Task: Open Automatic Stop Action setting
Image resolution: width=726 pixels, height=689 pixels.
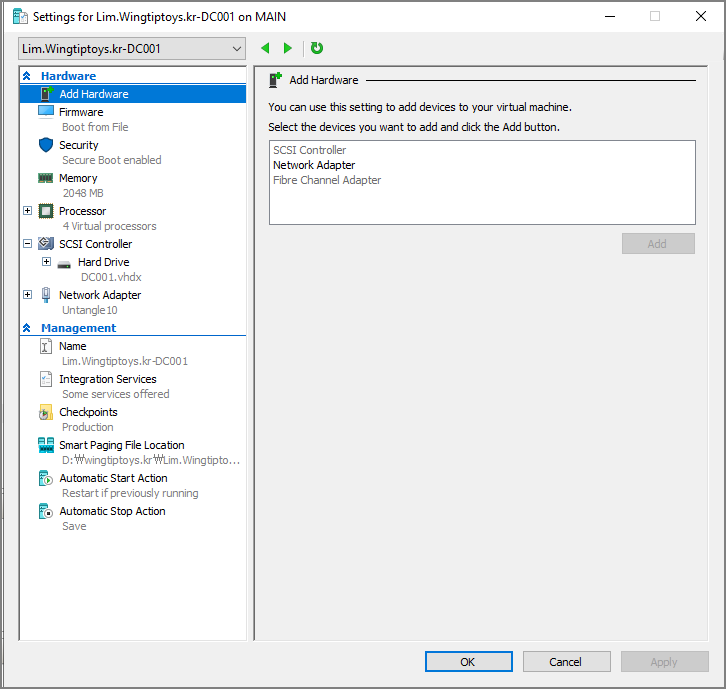Action: coord(113,511)
